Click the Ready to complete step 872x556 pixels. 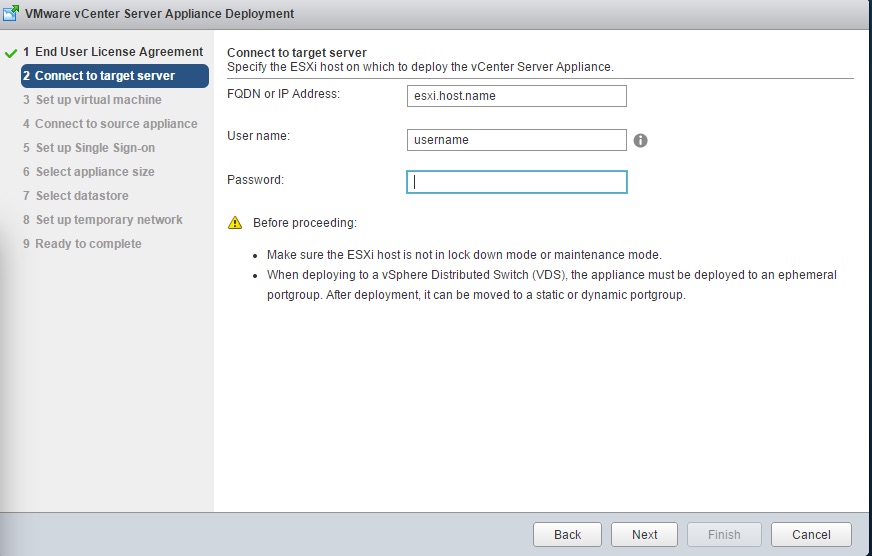[88, 244]
